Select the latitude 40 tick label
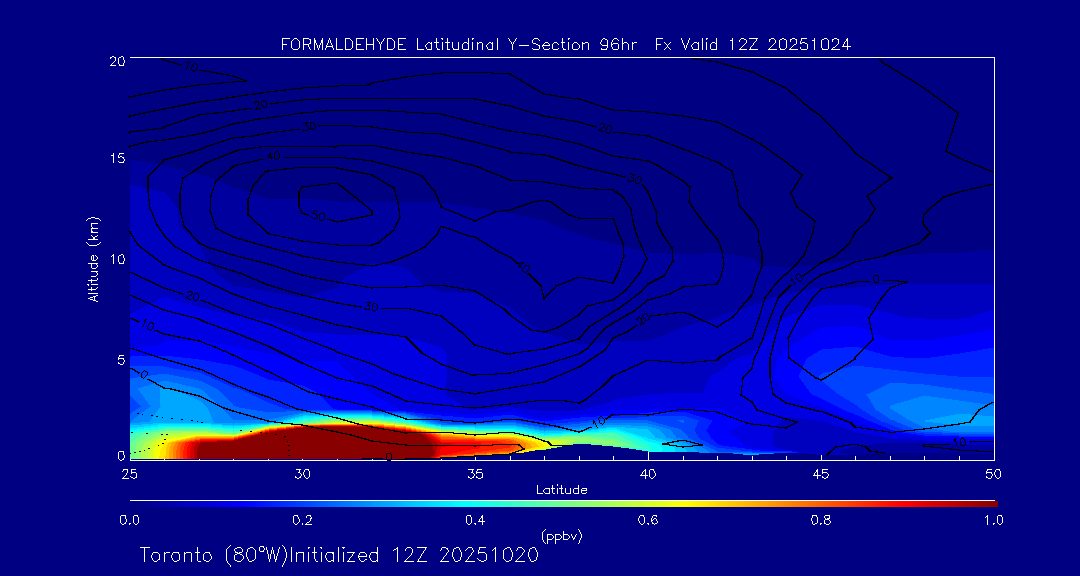Image resolution: width=1080 pixels, height=576 pixels. (648, 472)
